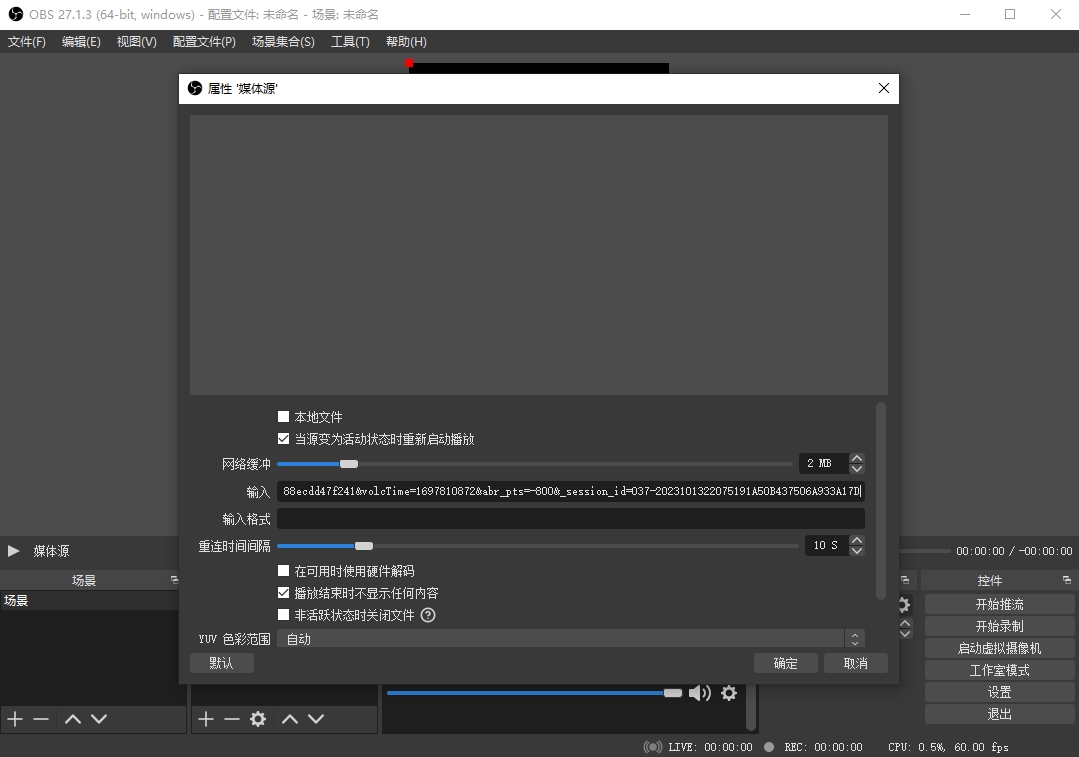Viewport: 1079px width, 757px height.
Task: Uncheck 当源变为活动状态时重新启动播放 option
Action: (283, 438)
